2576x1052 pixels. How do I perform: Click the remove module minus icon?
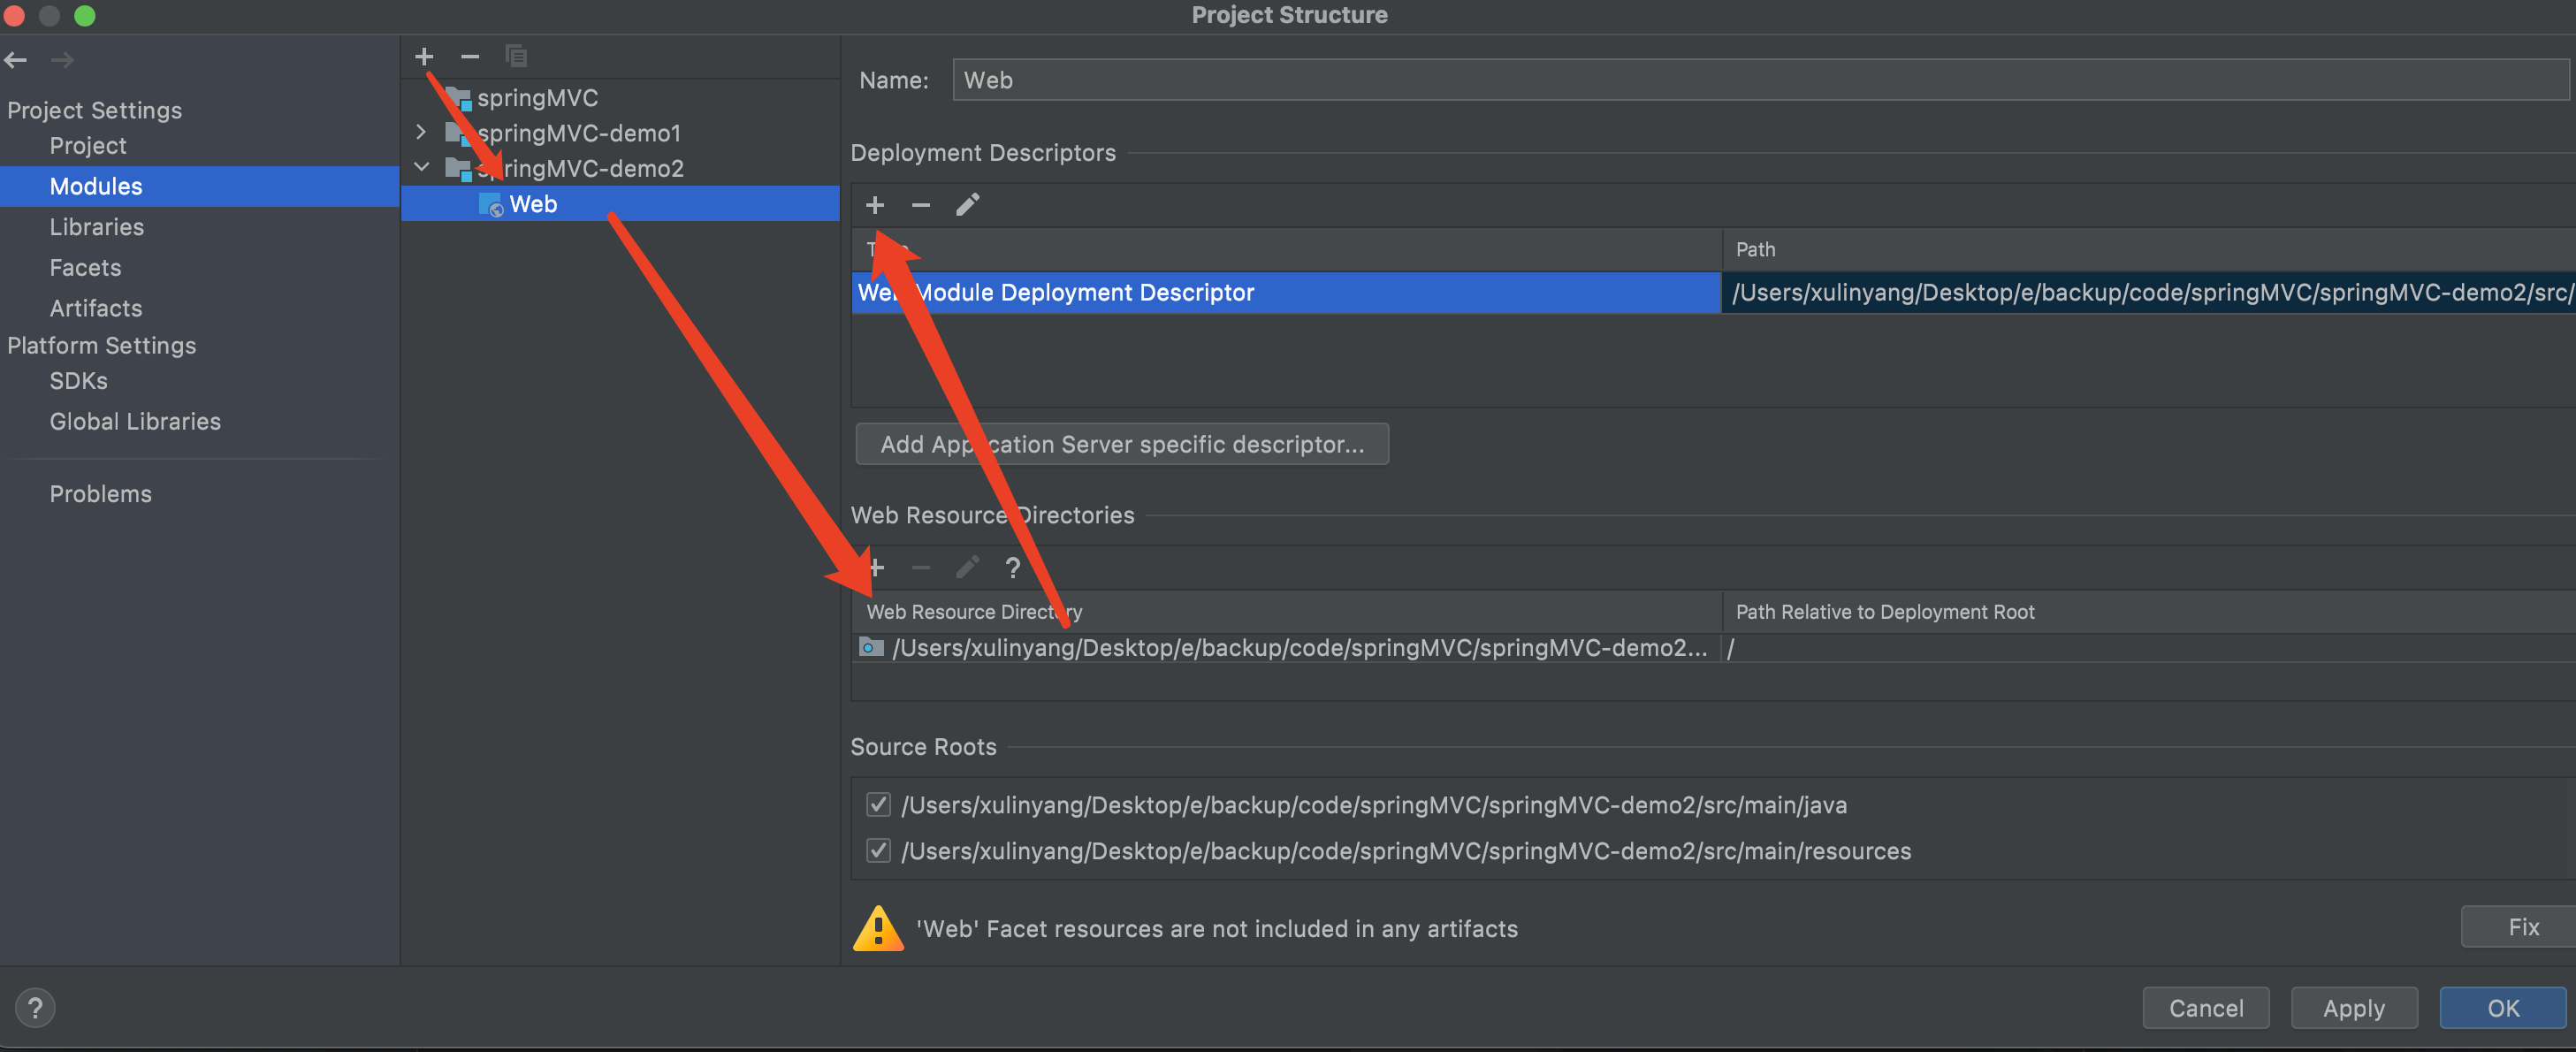click(470, 57)
